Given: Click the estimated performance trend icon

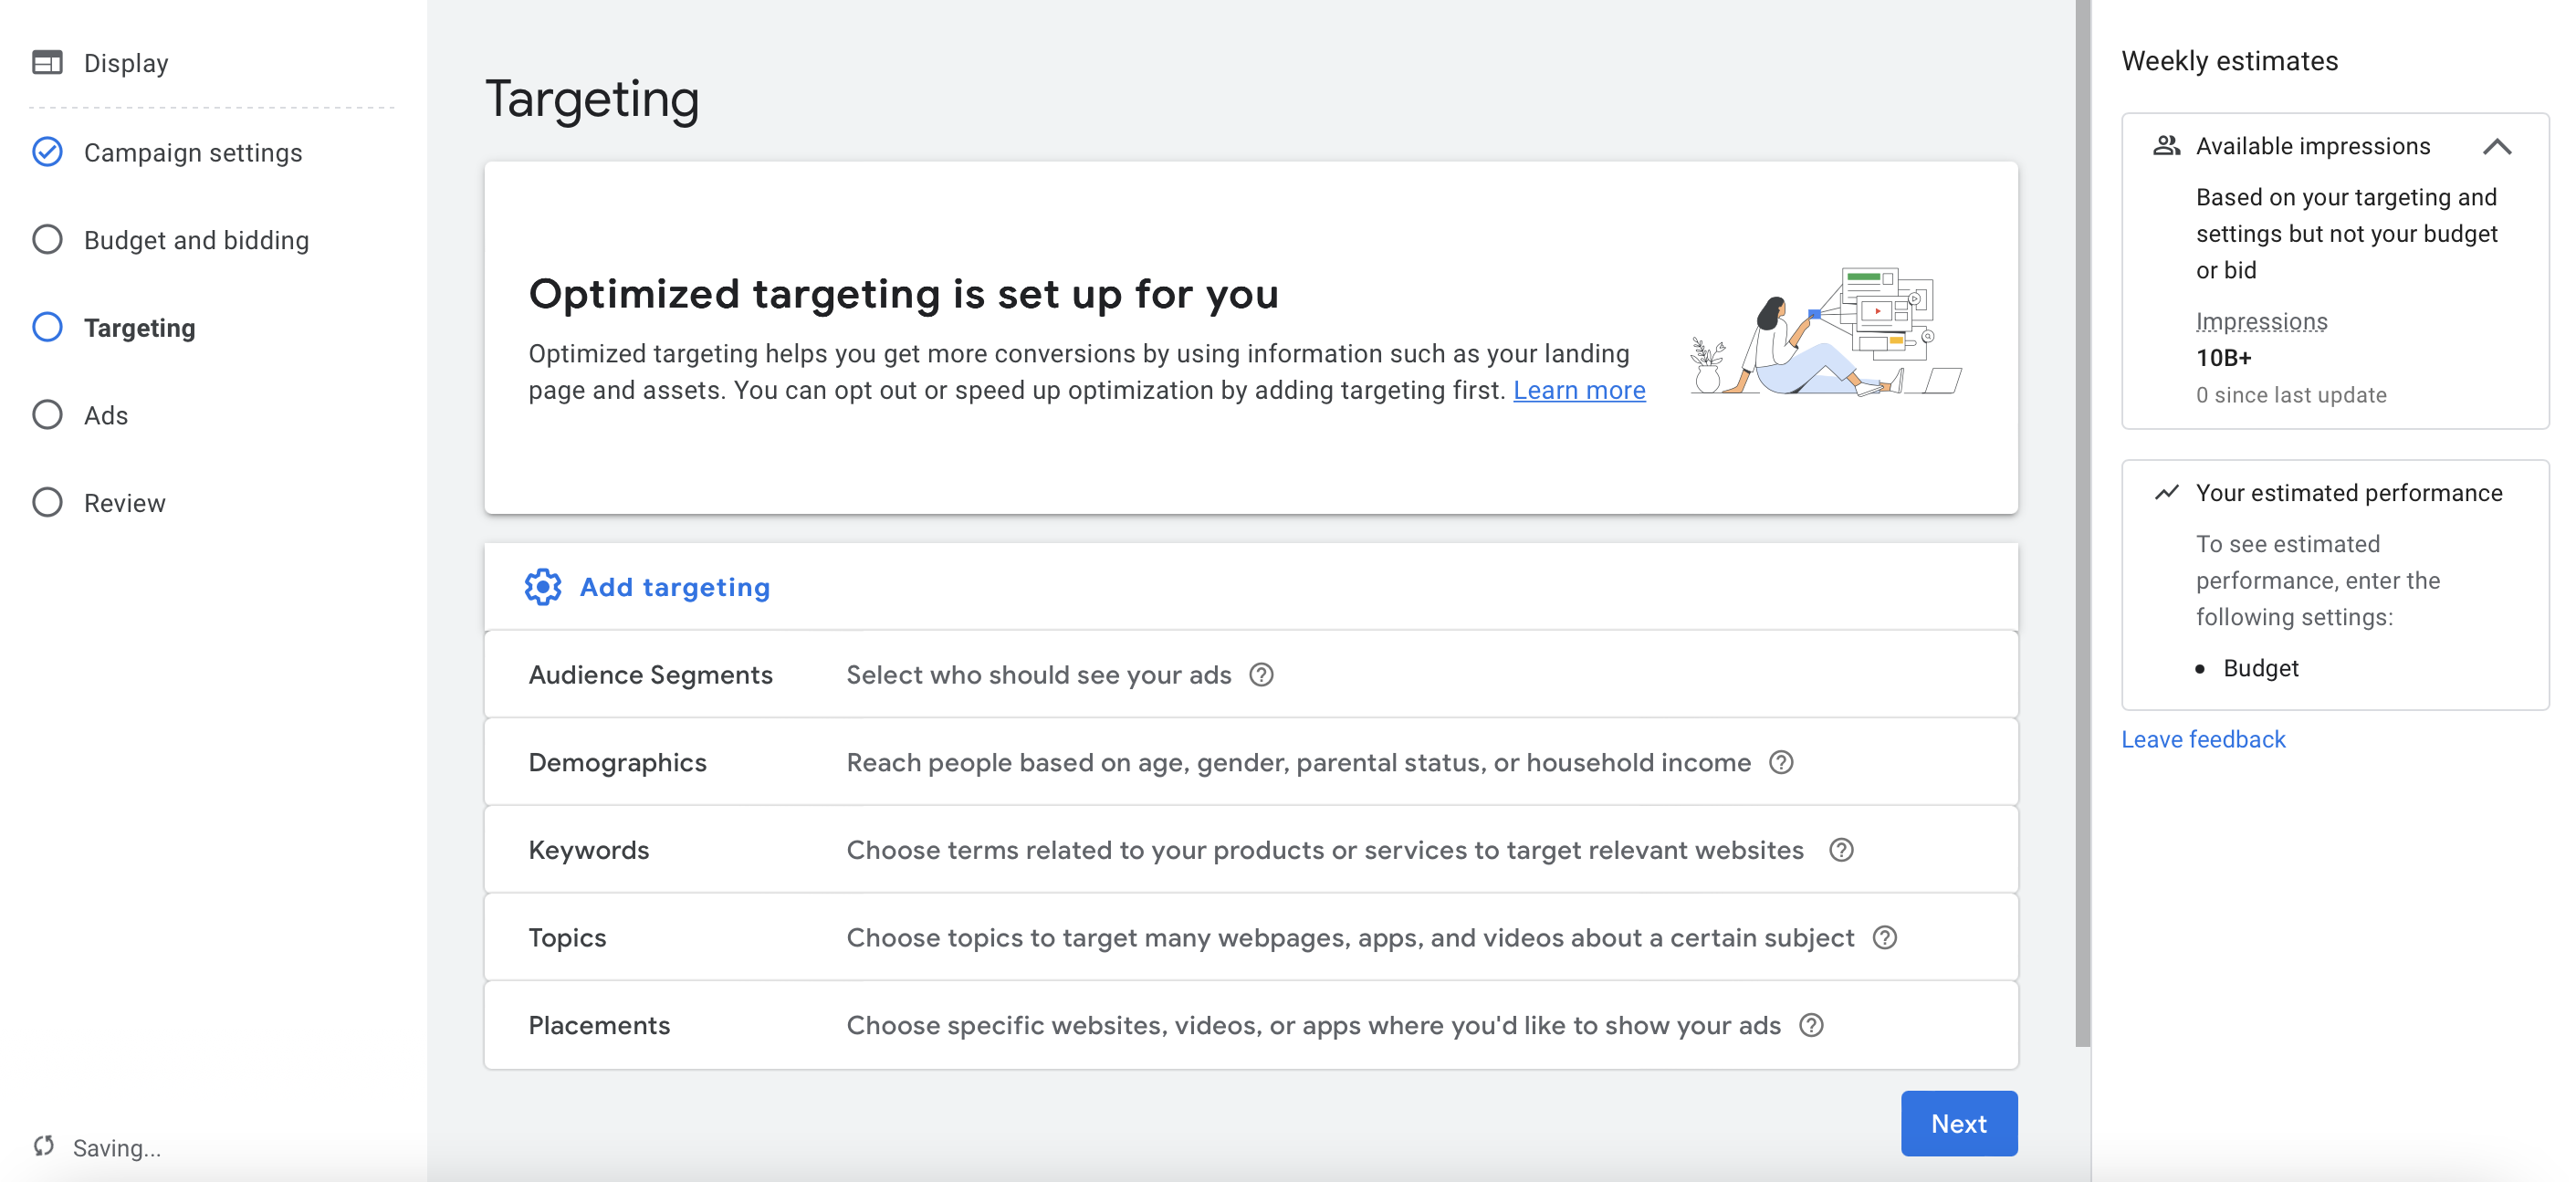Looking at the screenshot, I should (2166, 493).
